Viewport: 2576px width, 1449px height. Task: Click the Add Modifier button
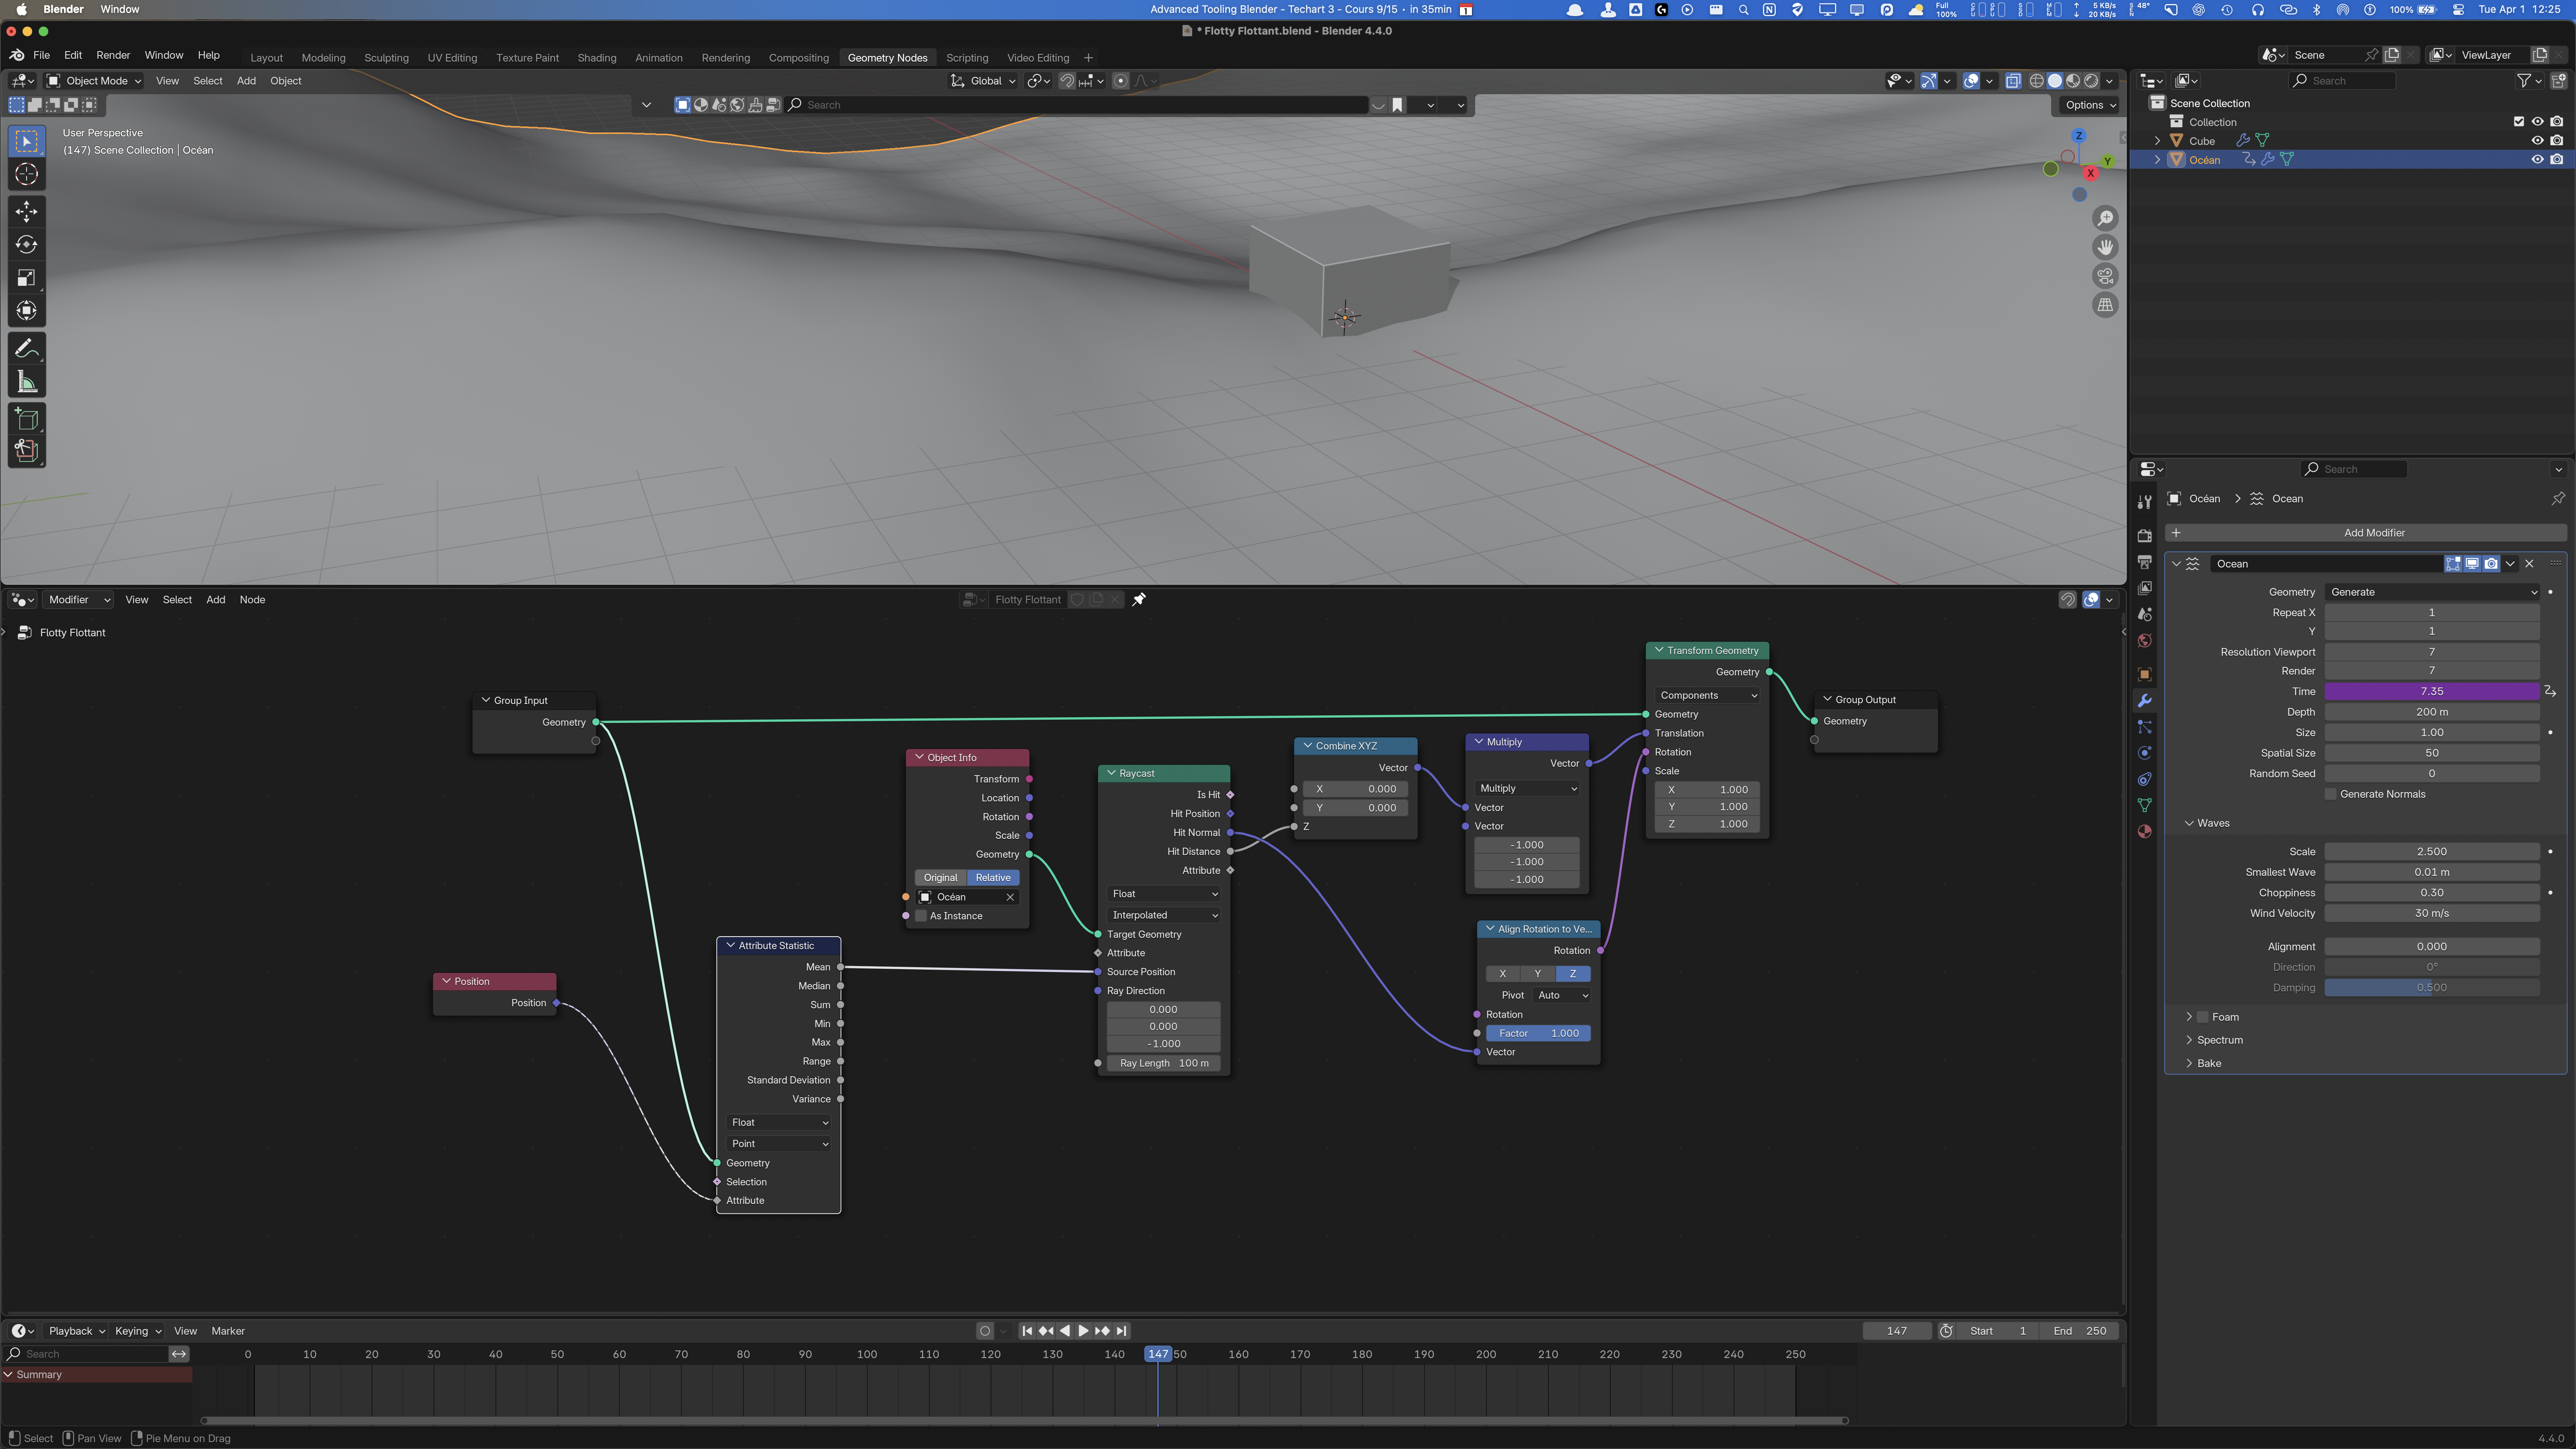[x=2366, y=533]
